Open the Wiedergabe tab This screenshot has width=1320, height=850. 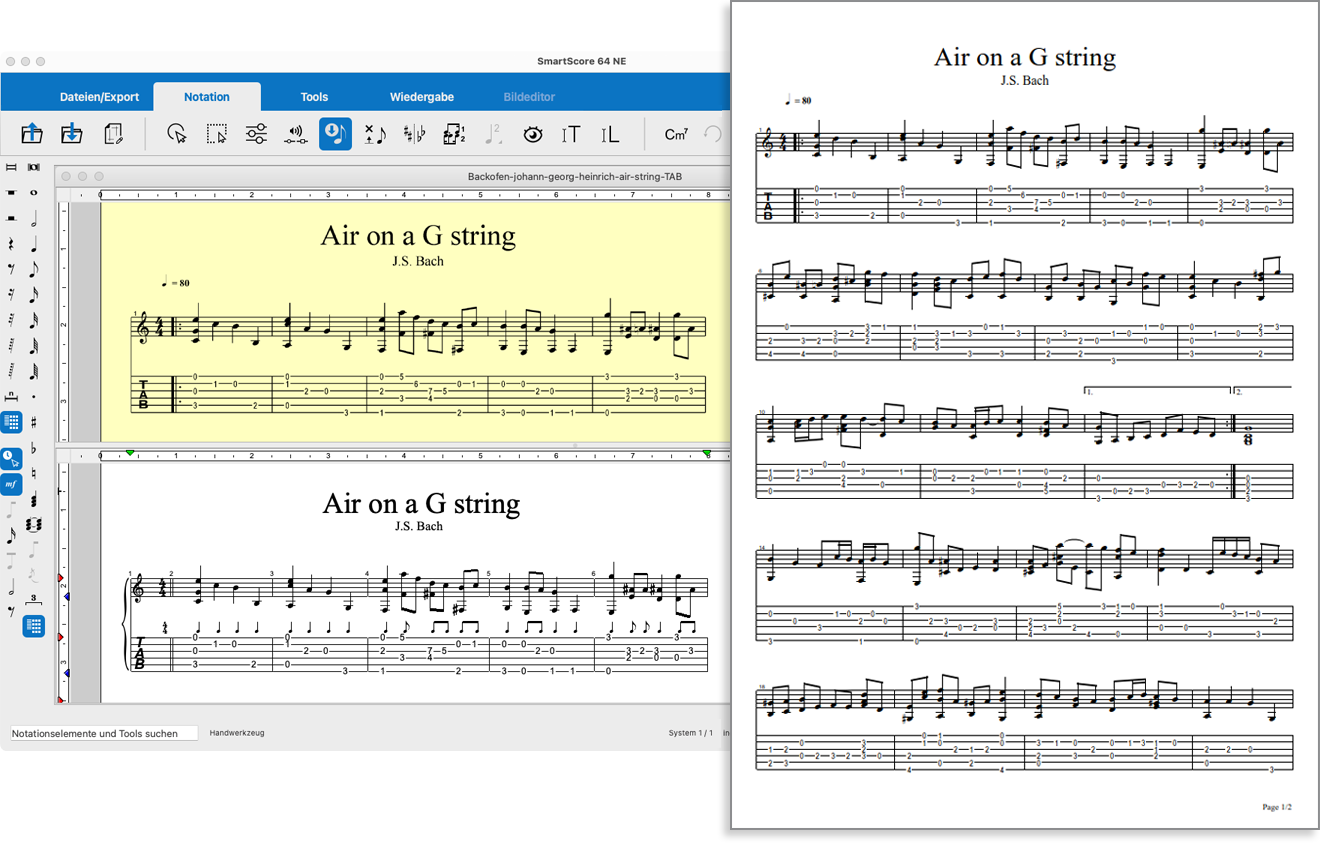pyautogui.click(x=421, y=97)
